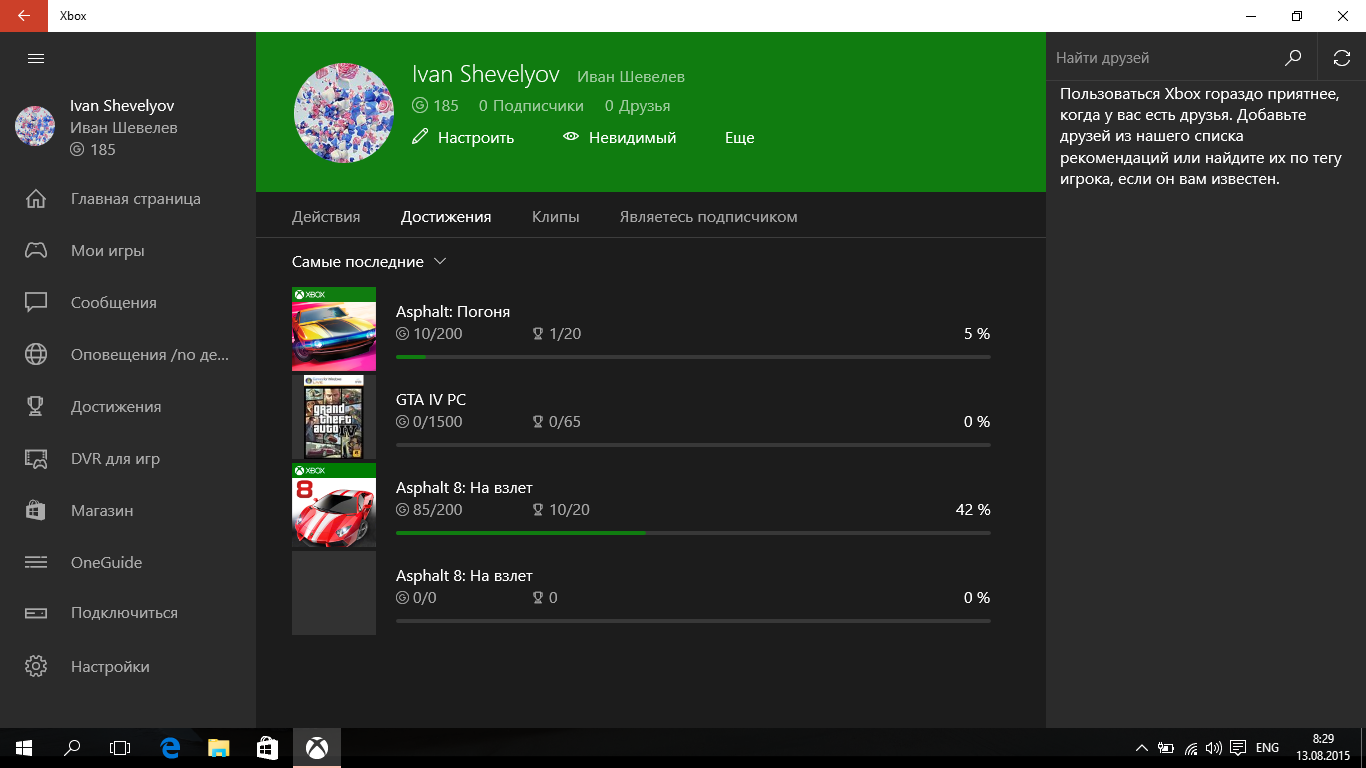Open the Windows Start menu

coord(23,748)
